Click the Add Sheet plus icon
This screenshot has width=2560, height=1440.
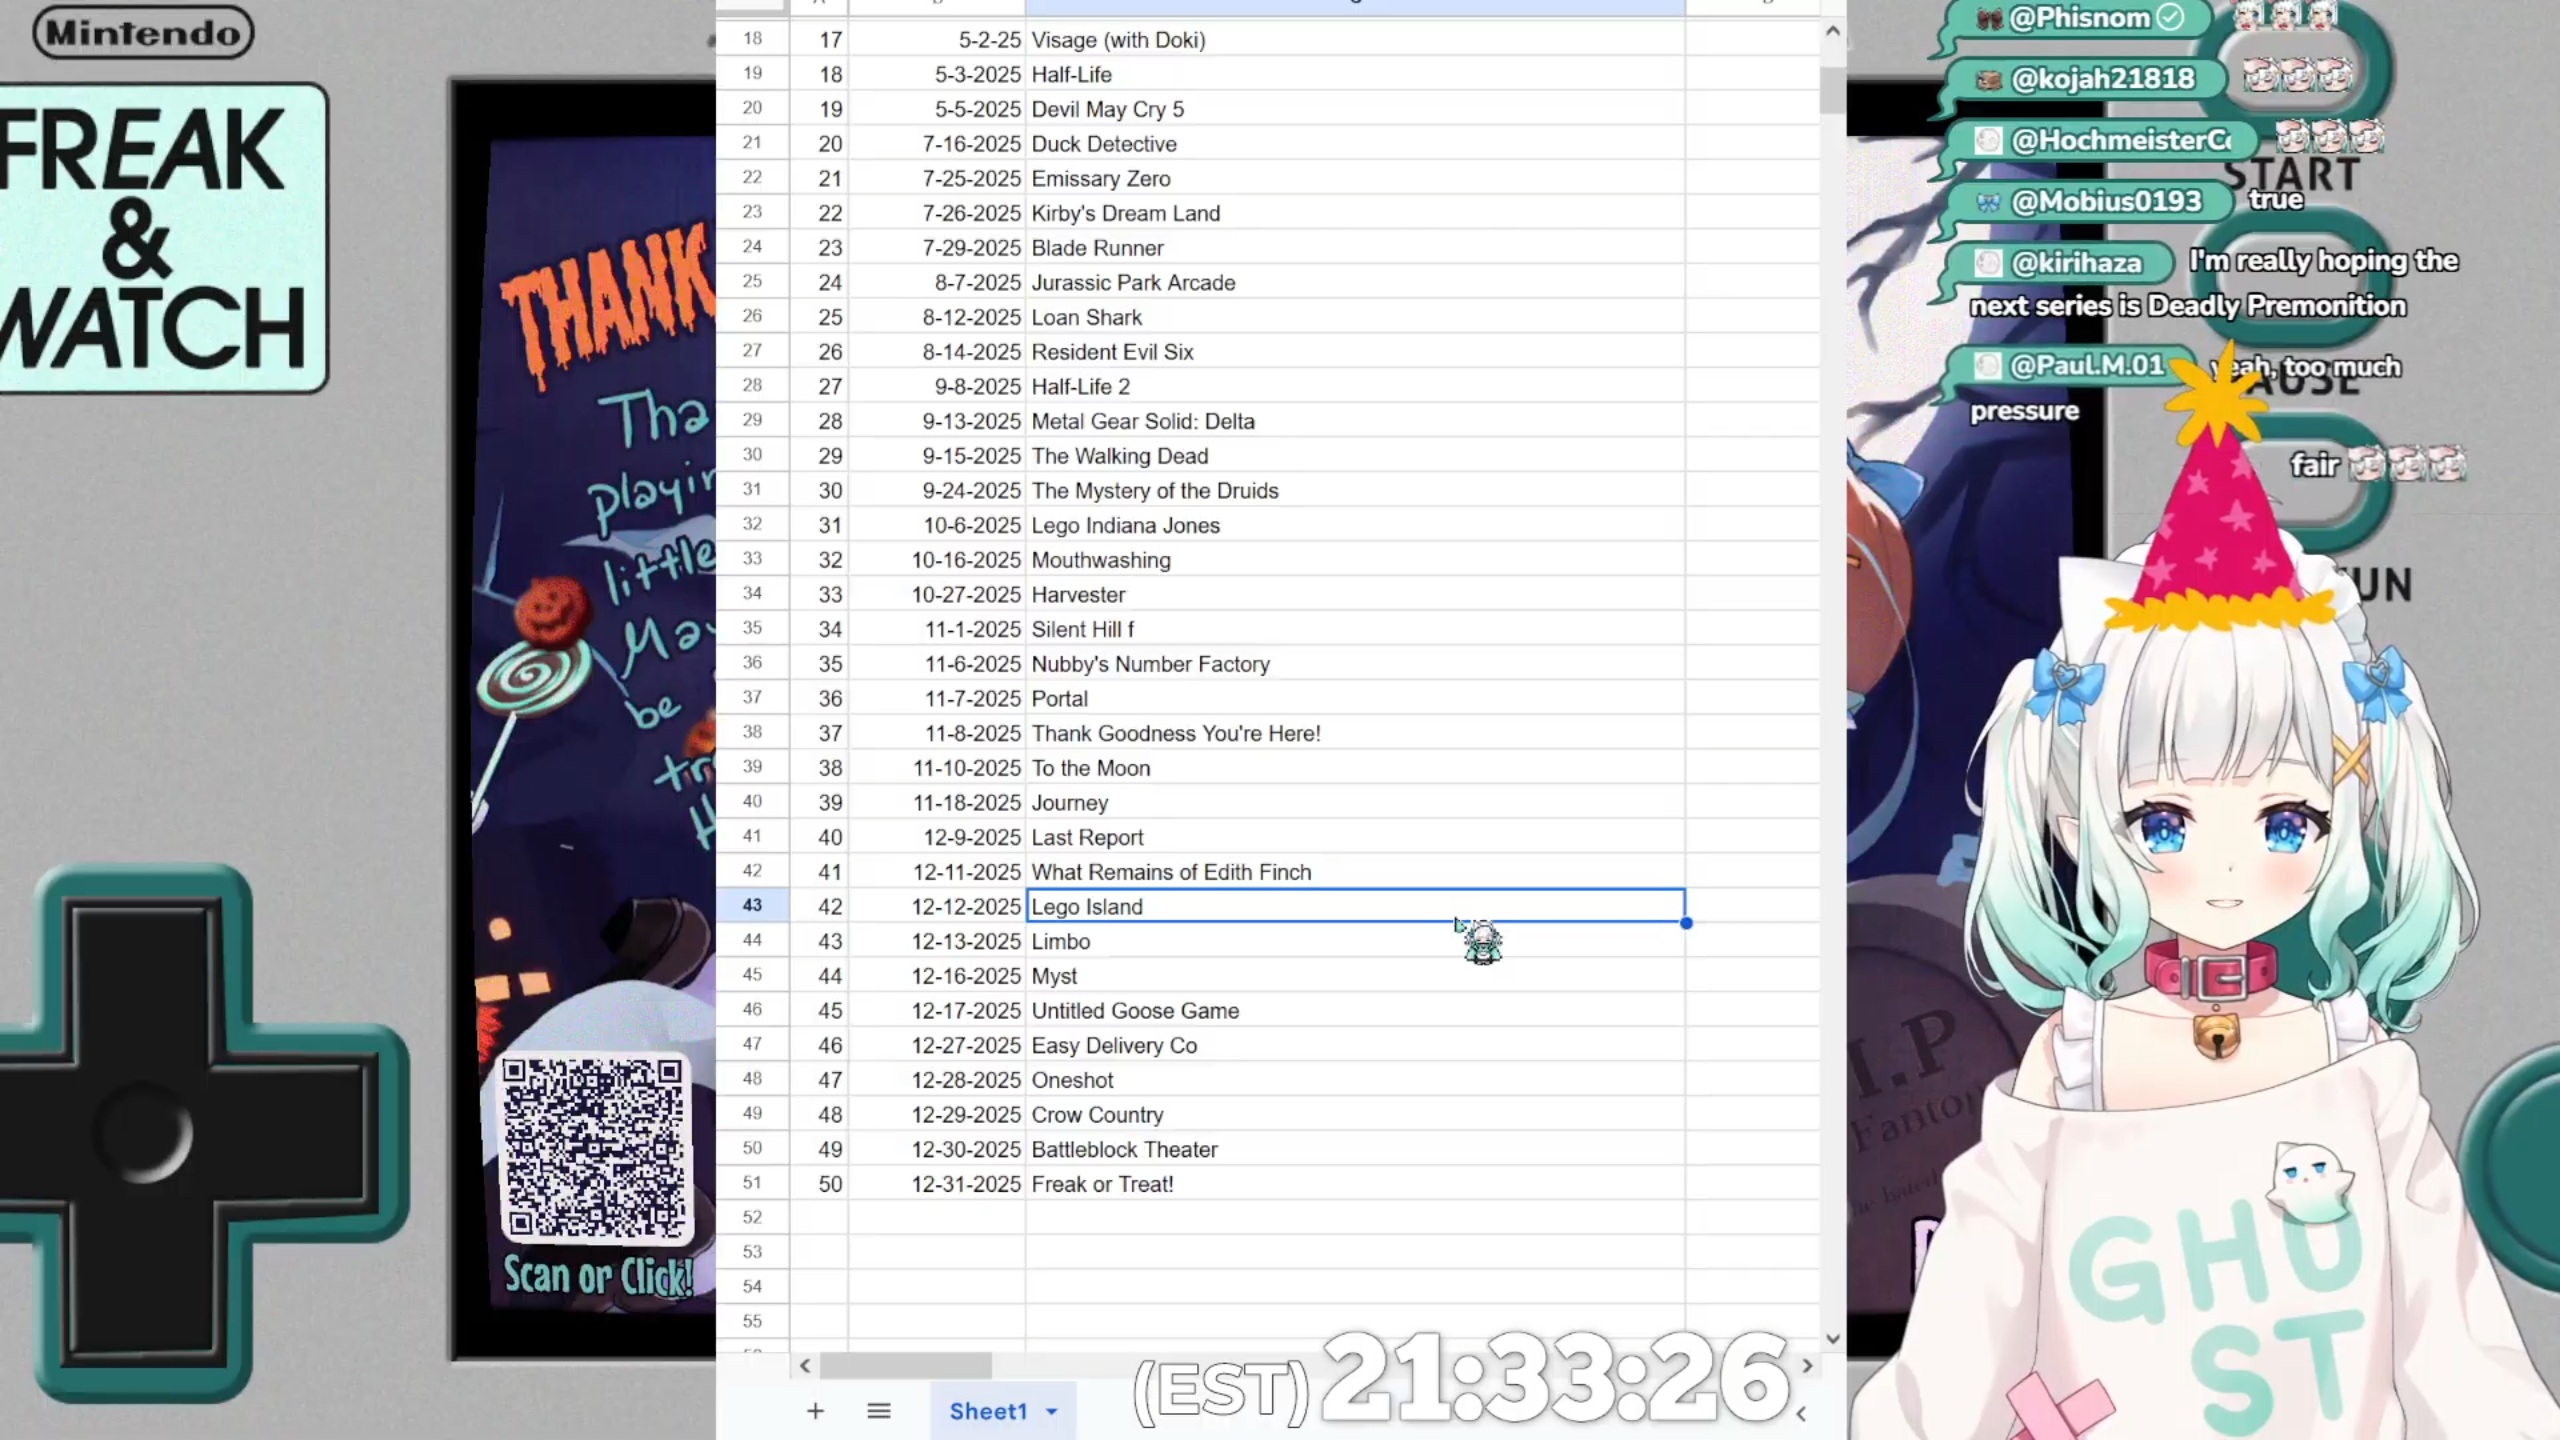tap(815, 1411)
